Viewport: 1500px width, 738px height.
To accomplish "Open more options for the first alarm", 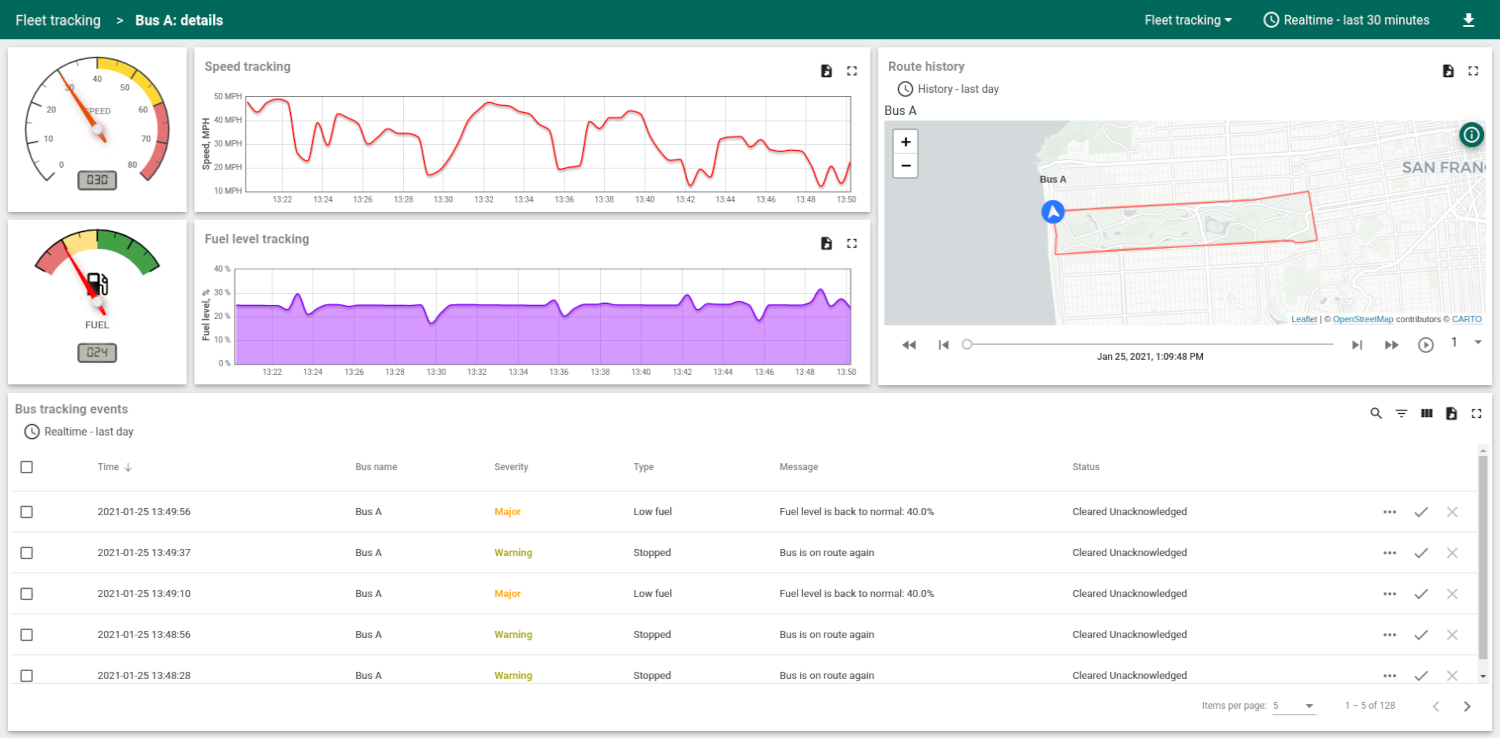I will 1389,511.
